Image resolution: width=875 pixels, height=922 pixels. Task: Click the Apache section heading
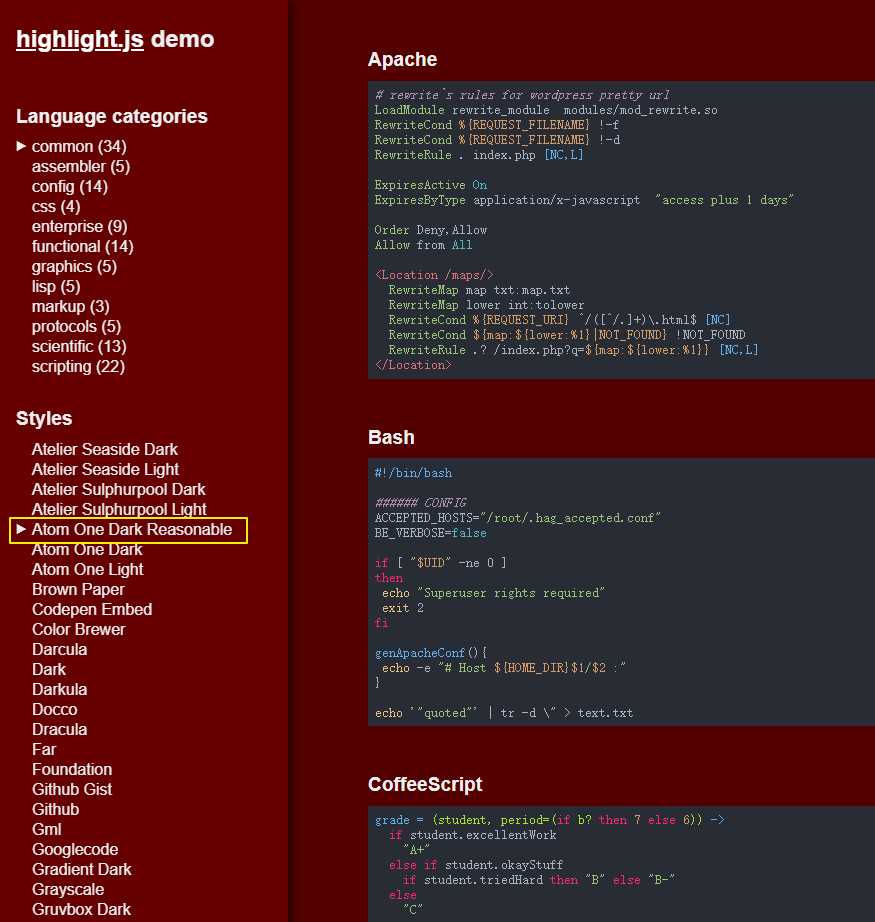[402, 59]
